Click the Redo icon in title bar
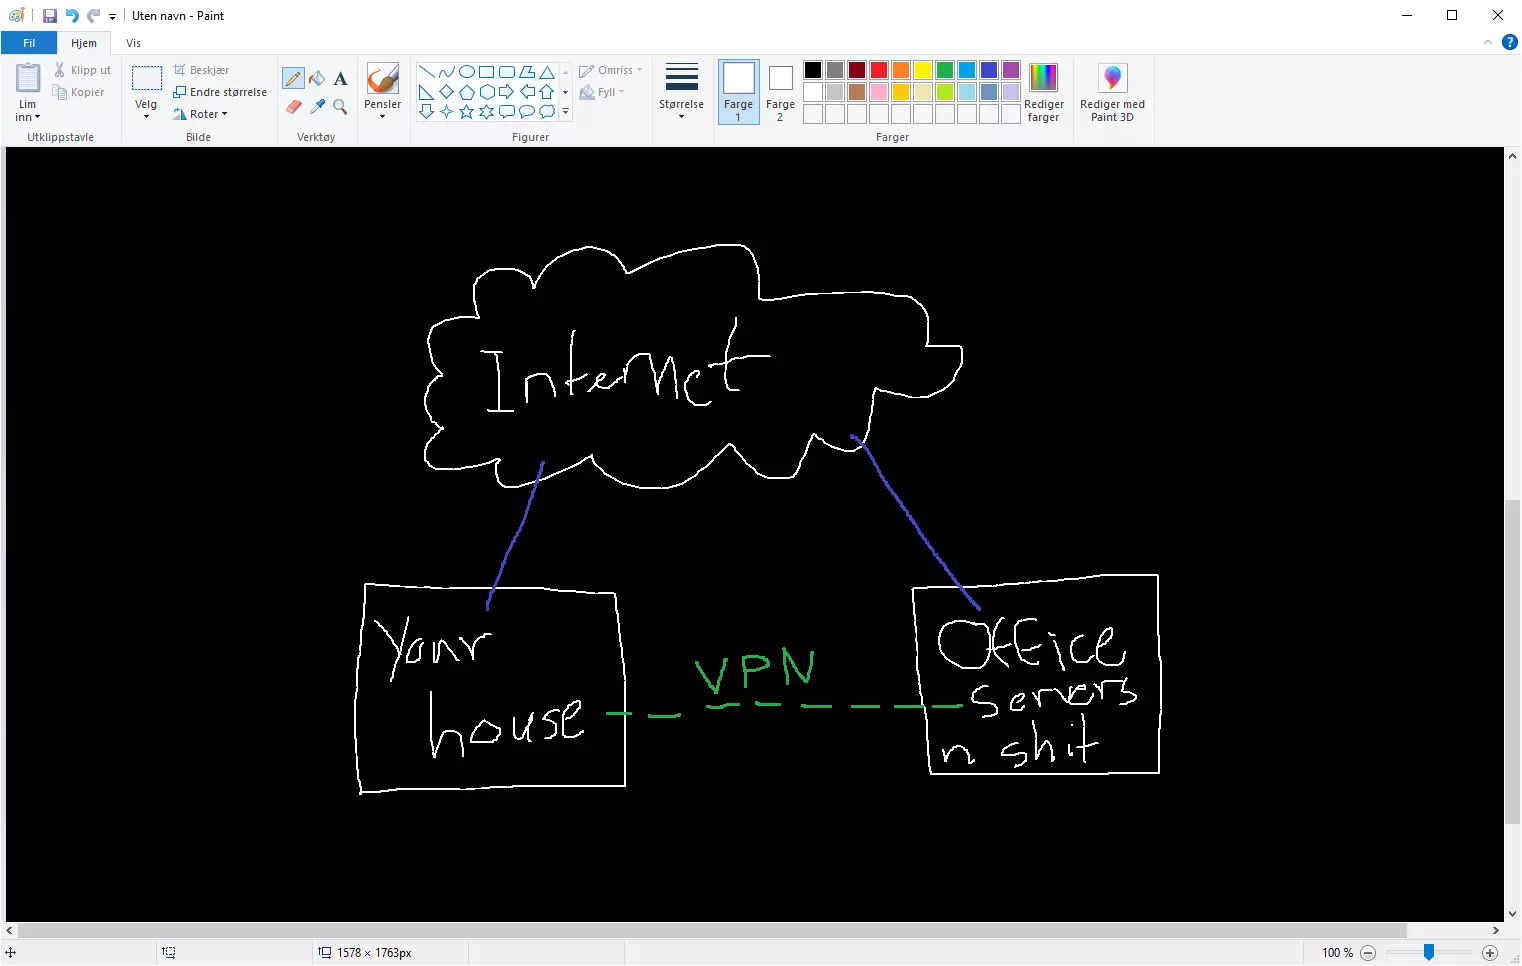This screenshot has height=966, width=1522. tap(93, 16)
